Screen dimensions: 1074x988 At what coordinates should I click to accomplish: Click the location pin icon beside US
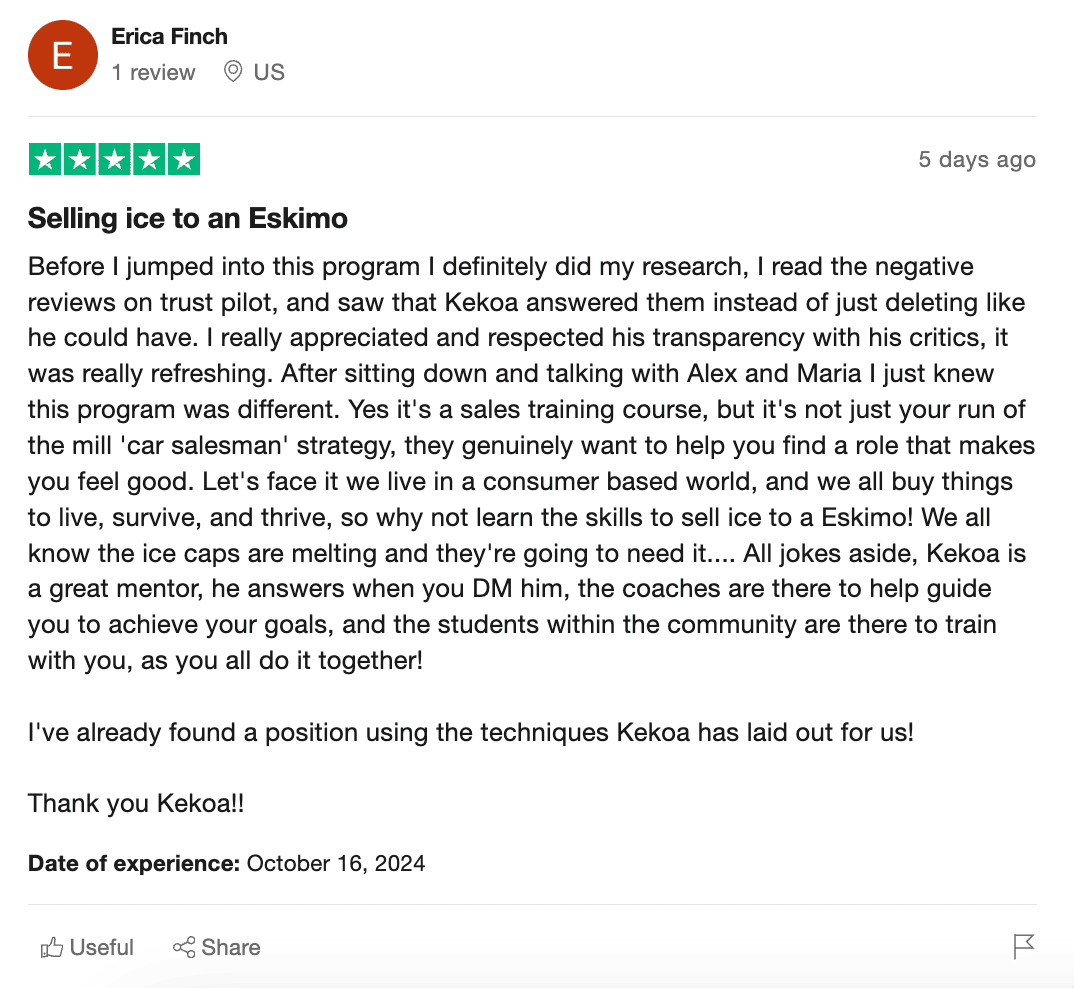(233, 72)
